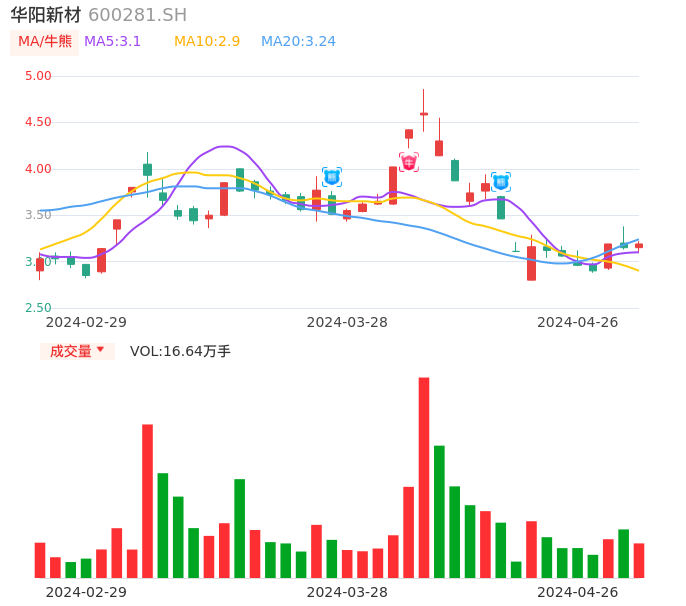Click the stock code 600281.SH

(x=137, y=15)
